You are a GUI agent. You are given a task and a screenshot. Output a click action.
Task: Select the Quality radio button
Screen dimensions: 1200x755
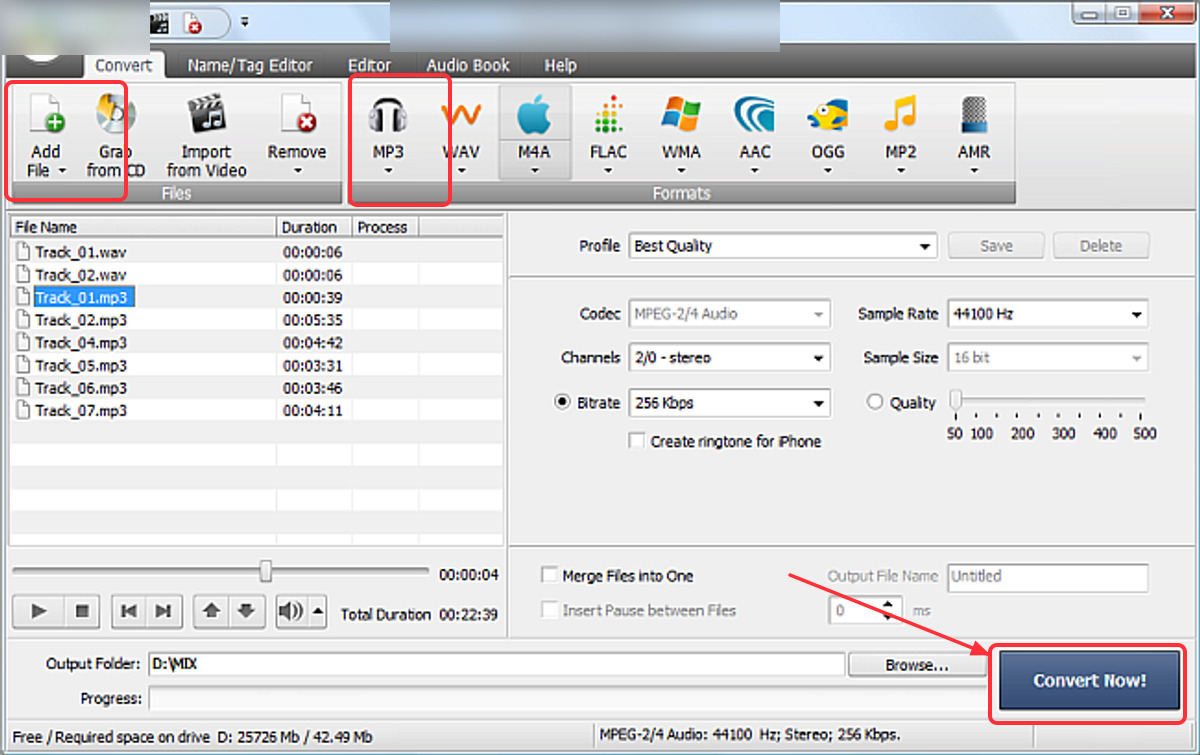(x=875, y=403)
